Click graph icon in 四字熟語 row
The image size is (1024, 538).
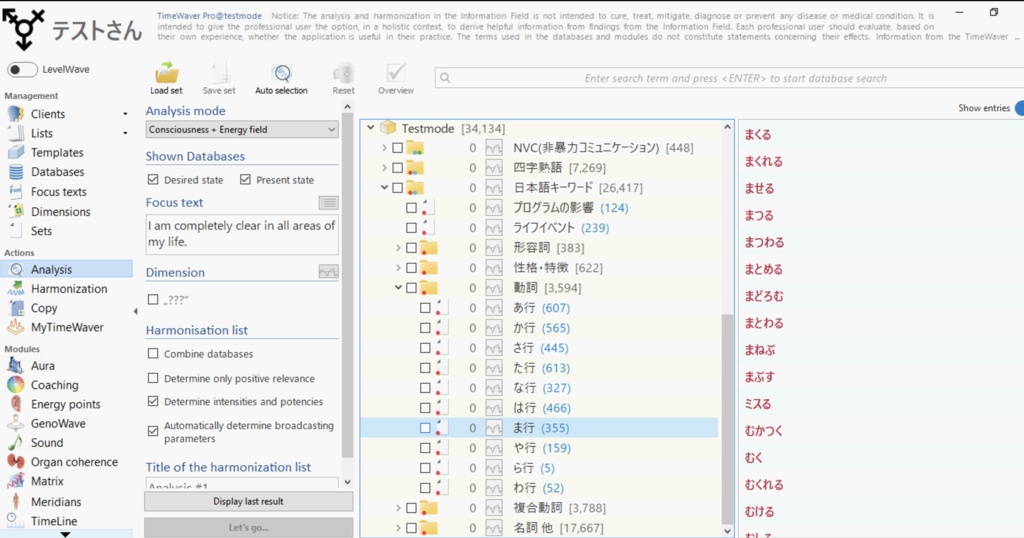[x=494, y=168]
